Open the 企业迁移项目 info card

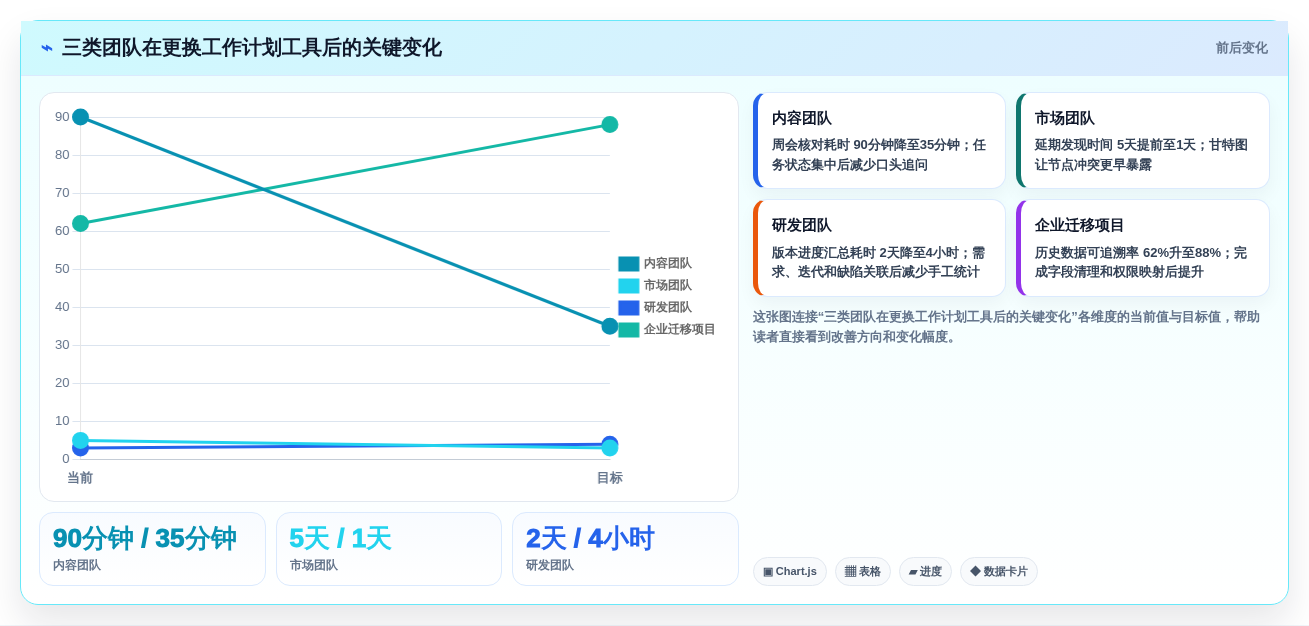pyautogui.click(x=1143, y=248)
